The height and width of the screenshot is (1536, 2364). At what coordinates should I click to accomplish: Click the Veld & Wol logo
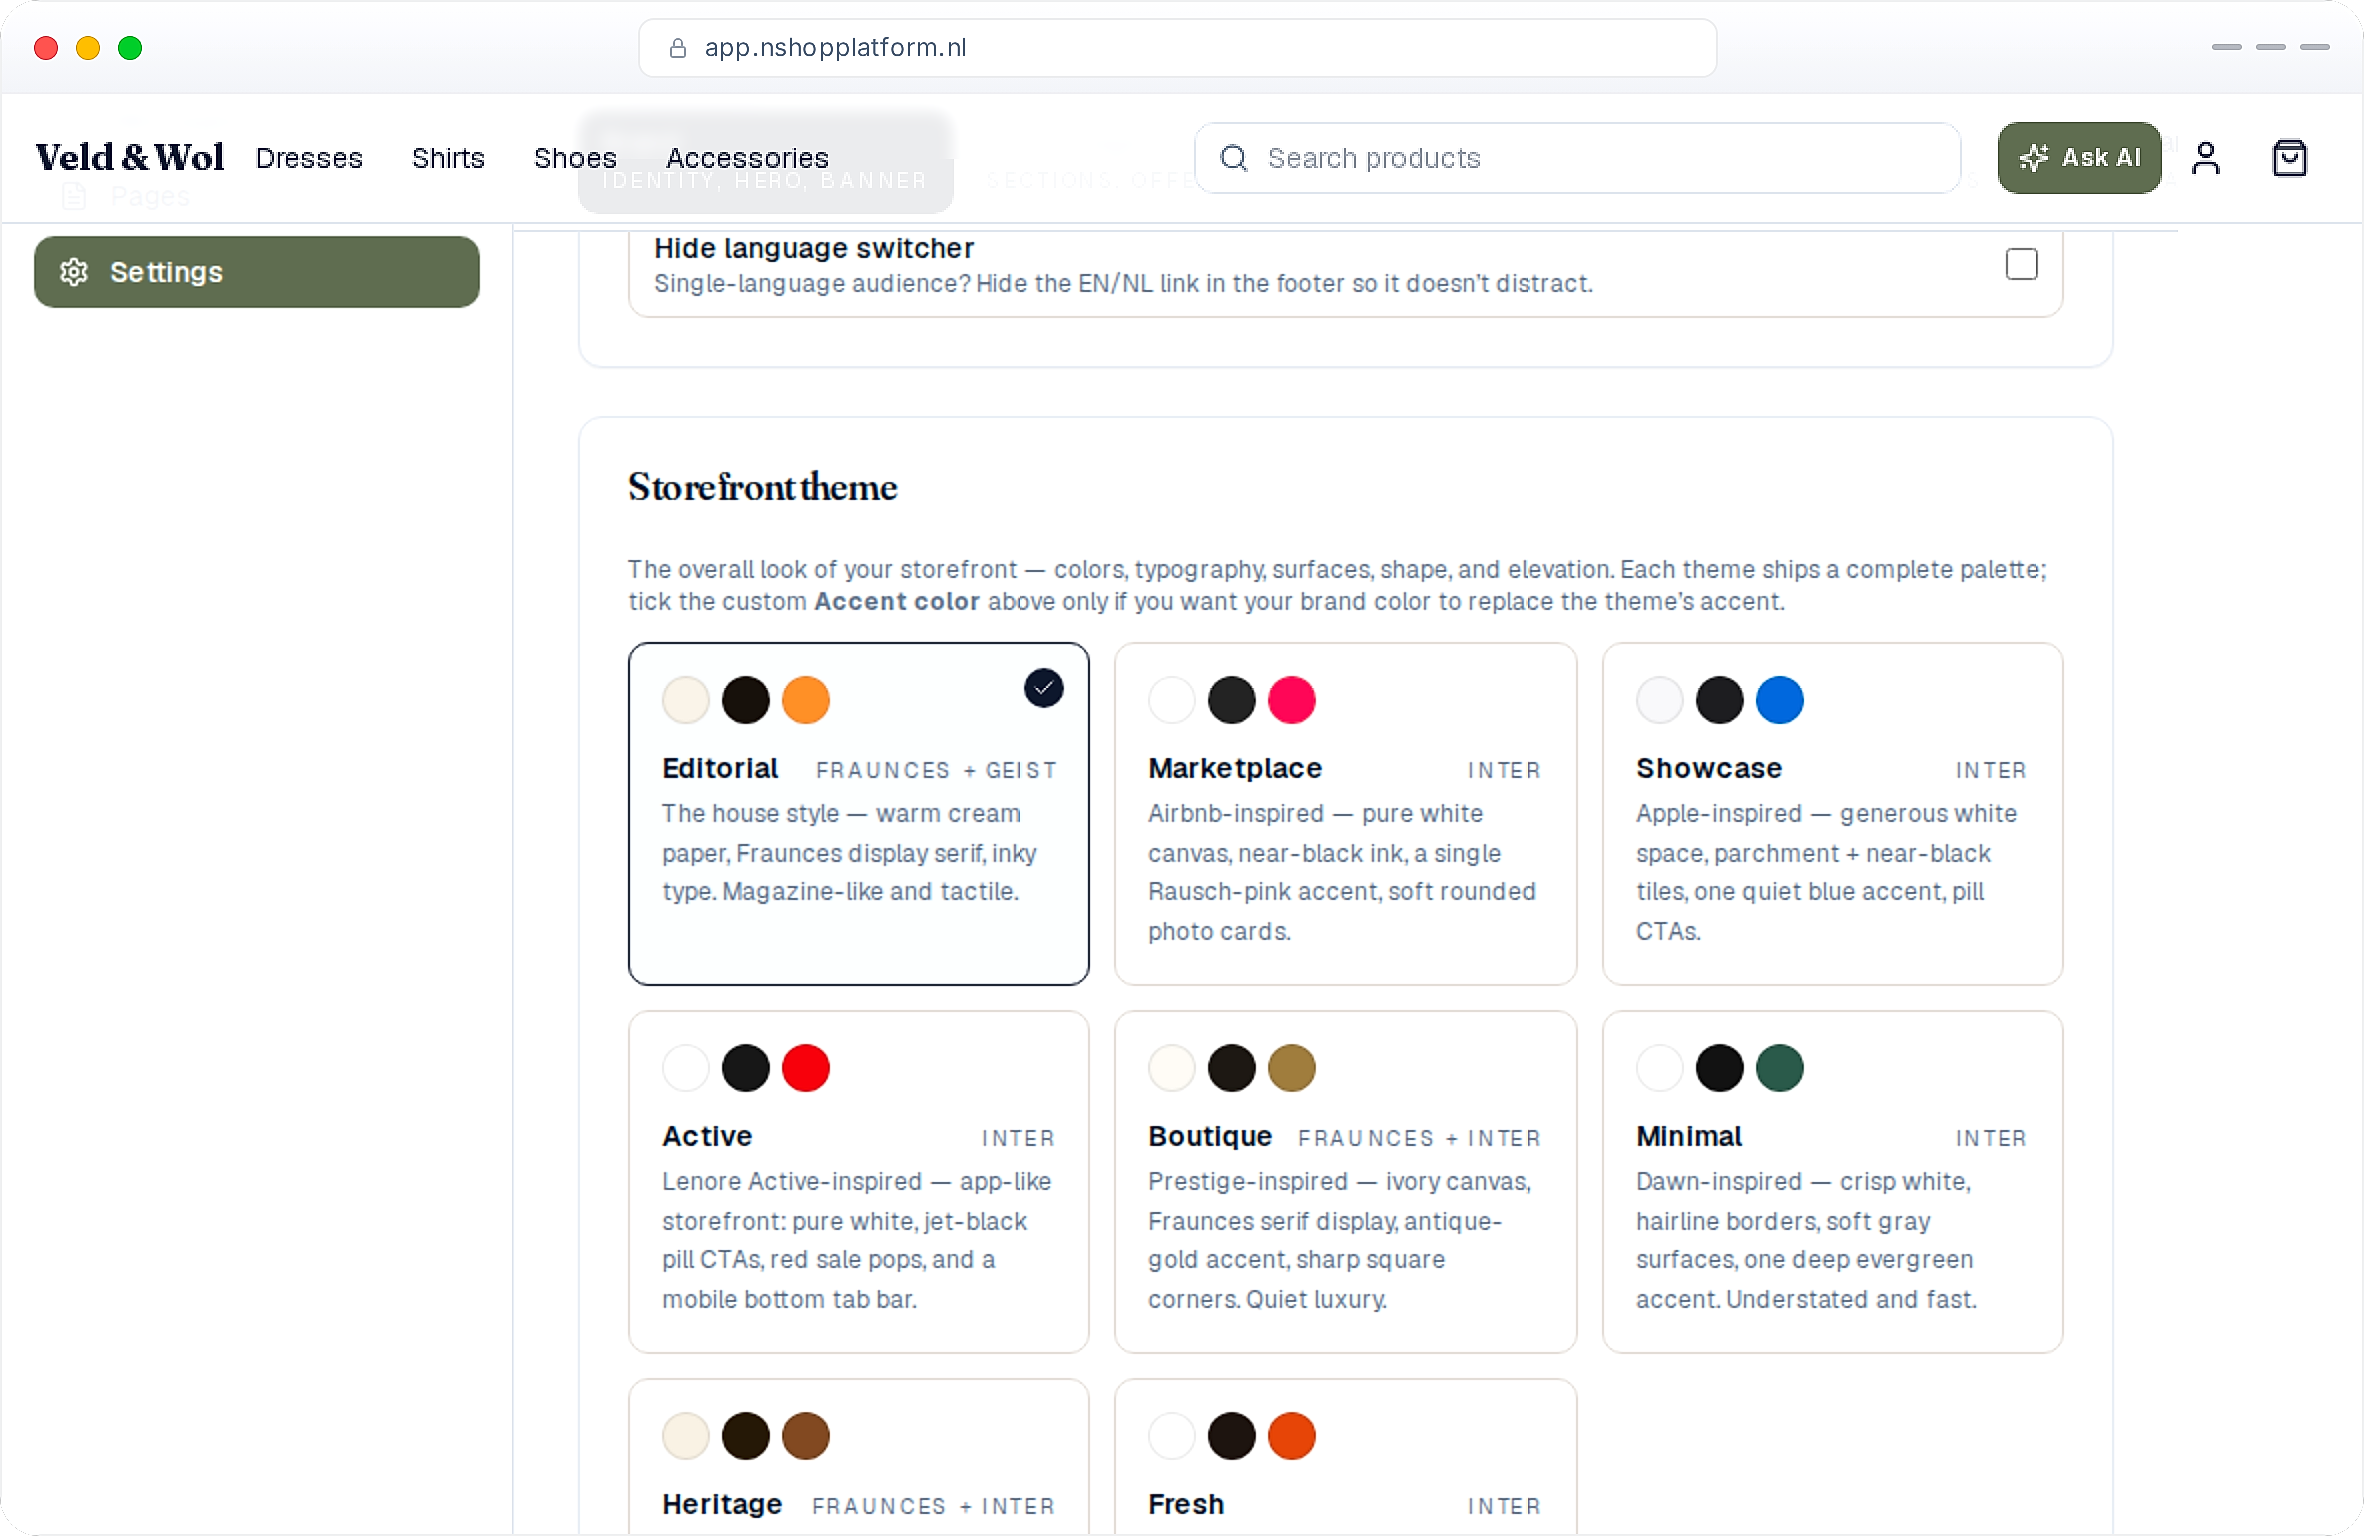pyautogui.click(x=130, y=158)
